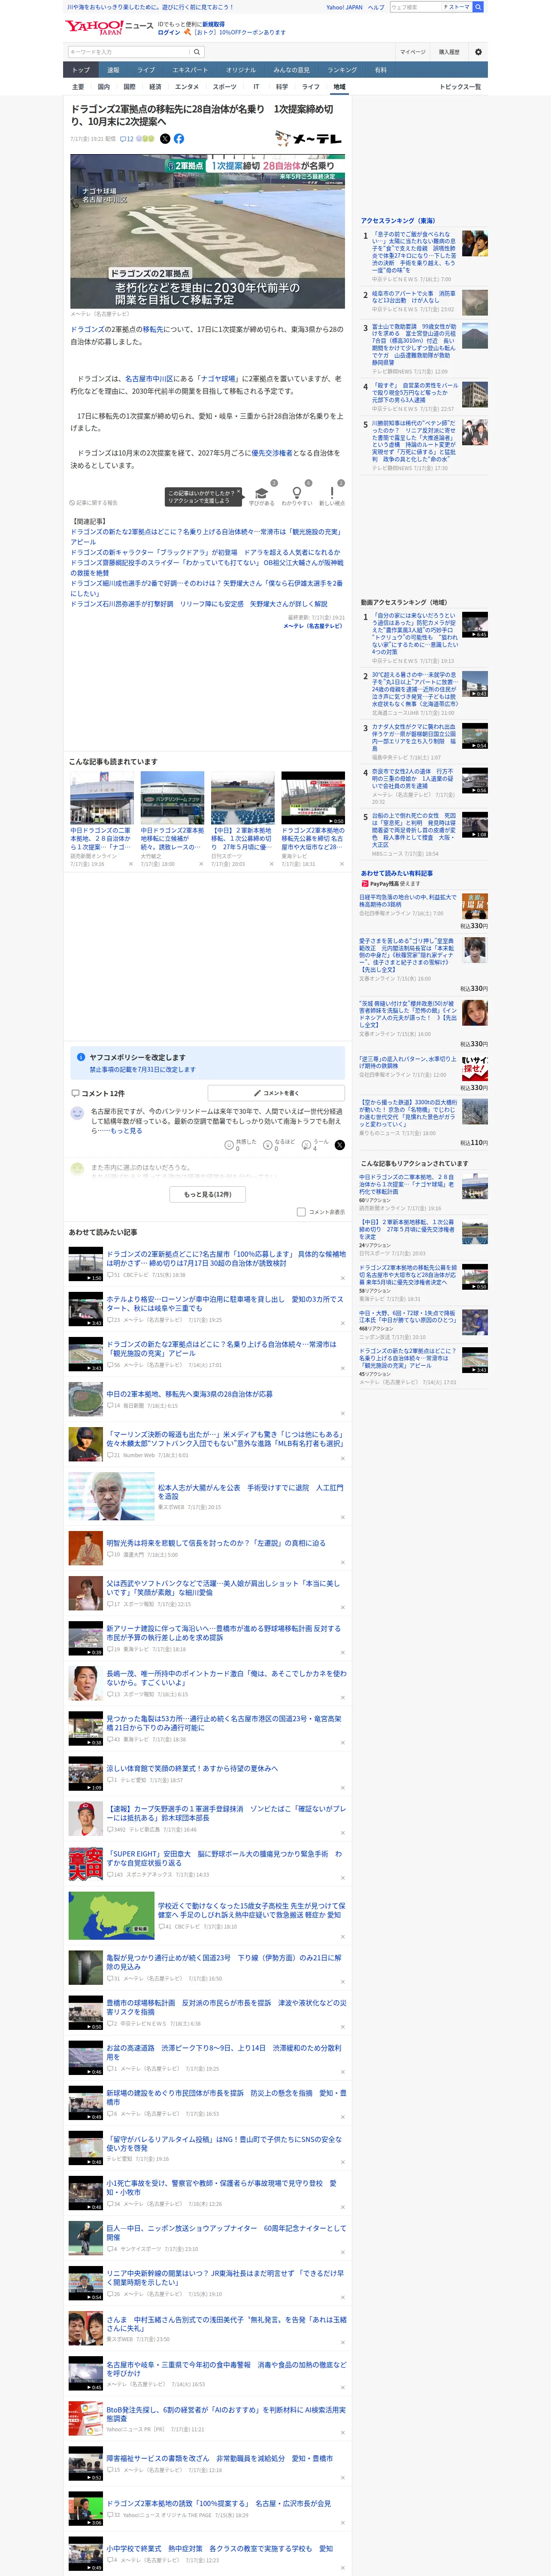Viewport: 551px width, 2576px height.
Task: Open the 禁止事項の記載を7月31日に改定します link
Action: pos(142,1070)
